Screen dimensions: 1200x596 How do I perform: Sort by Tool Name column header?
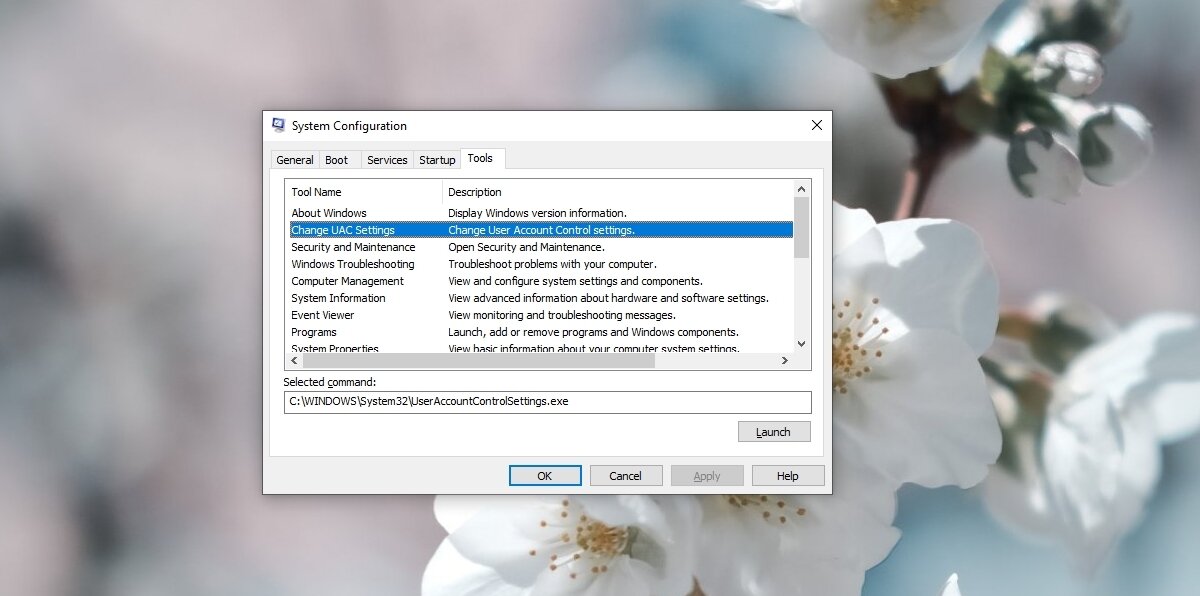(364, 192)
